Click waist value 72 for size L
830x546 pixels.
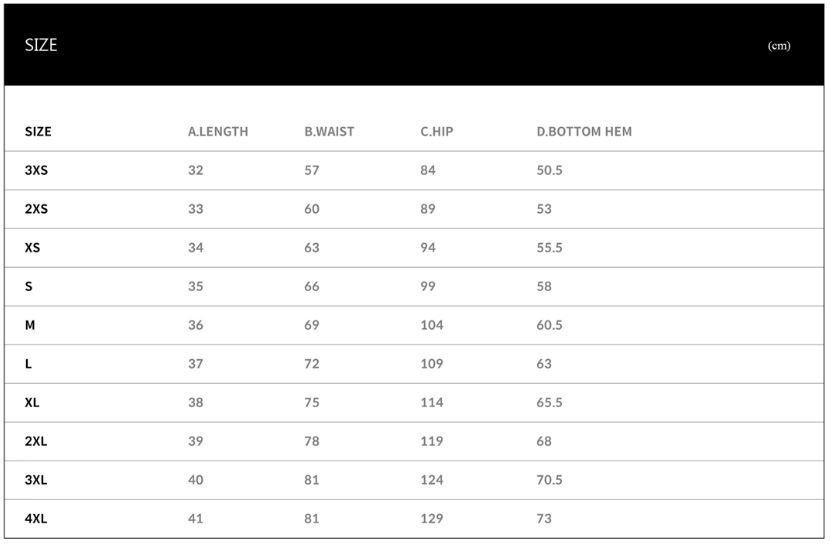pyautogui.click(x=311, y=363)
